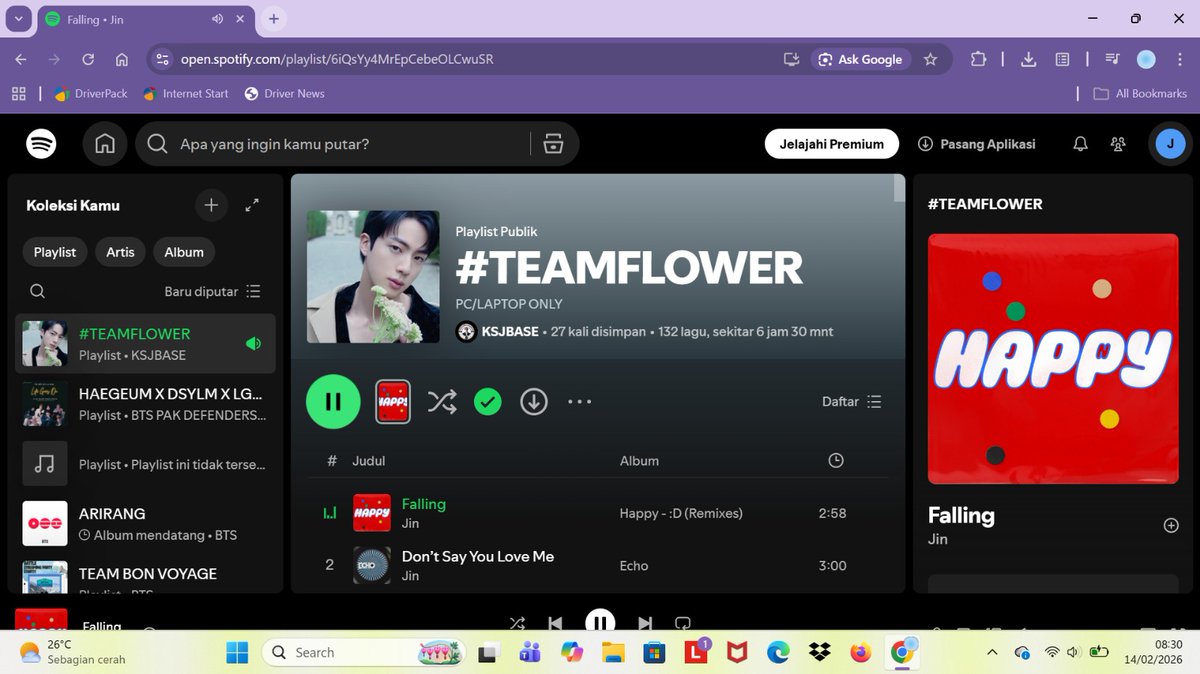Add Falling to liked songs in right panel

pos(1171,526)
